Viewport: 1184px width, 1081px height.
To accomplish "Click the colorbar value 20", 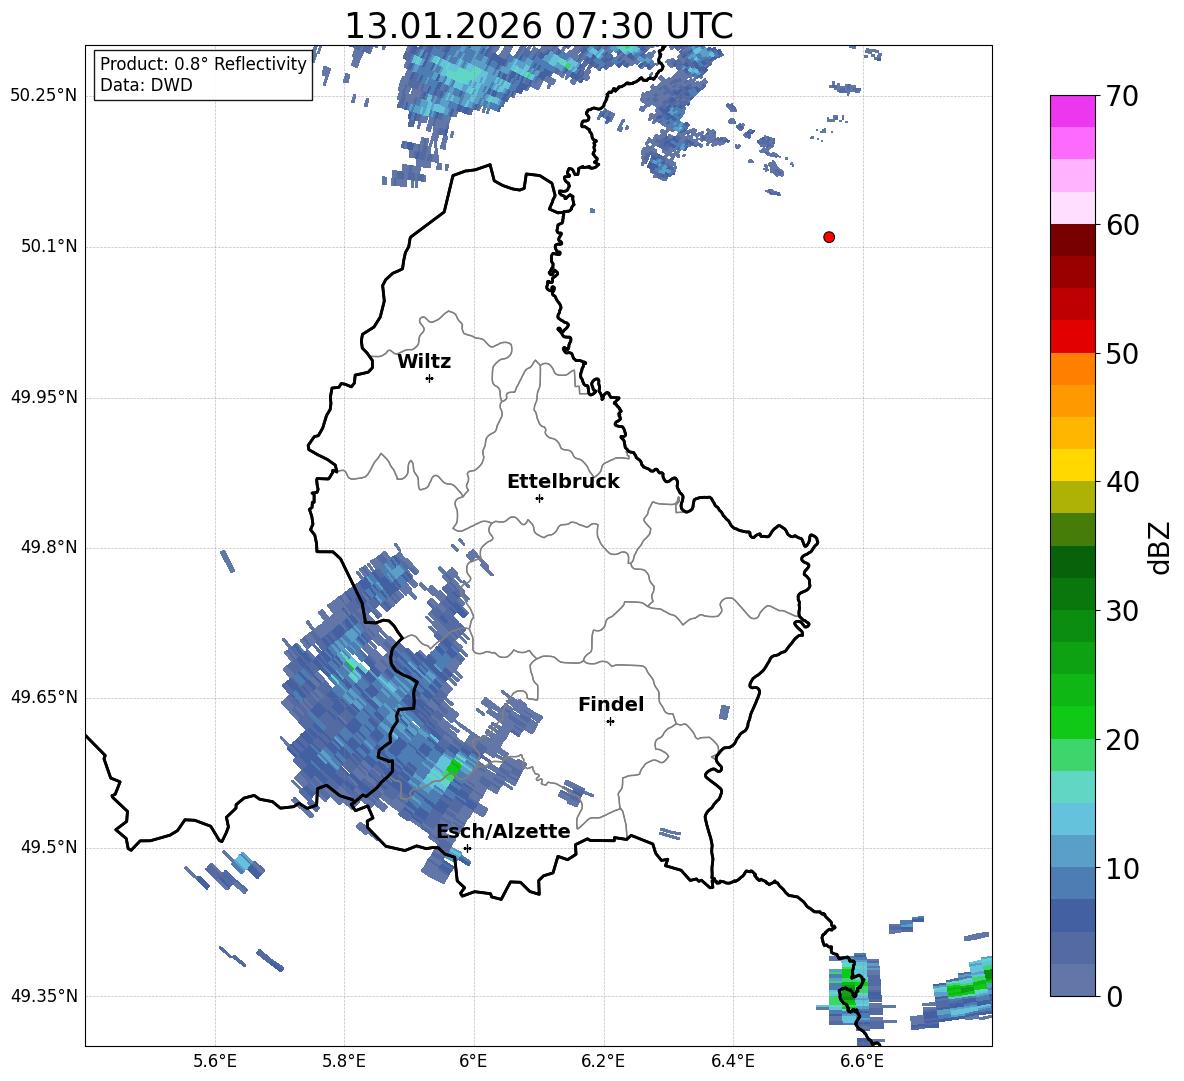I will (x=1122, y=740).
